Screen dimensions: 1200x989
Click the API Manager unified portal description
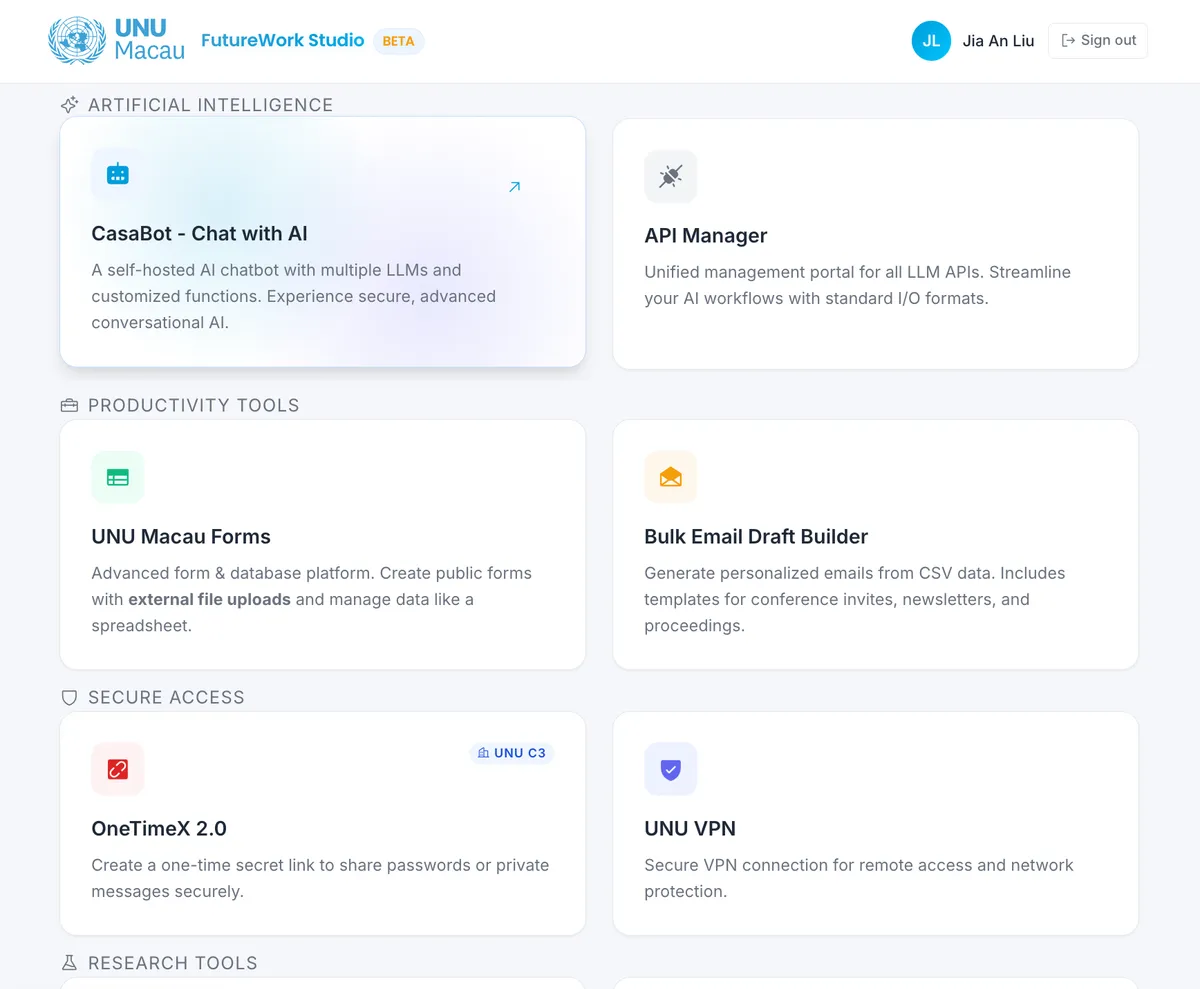(858, 285)
